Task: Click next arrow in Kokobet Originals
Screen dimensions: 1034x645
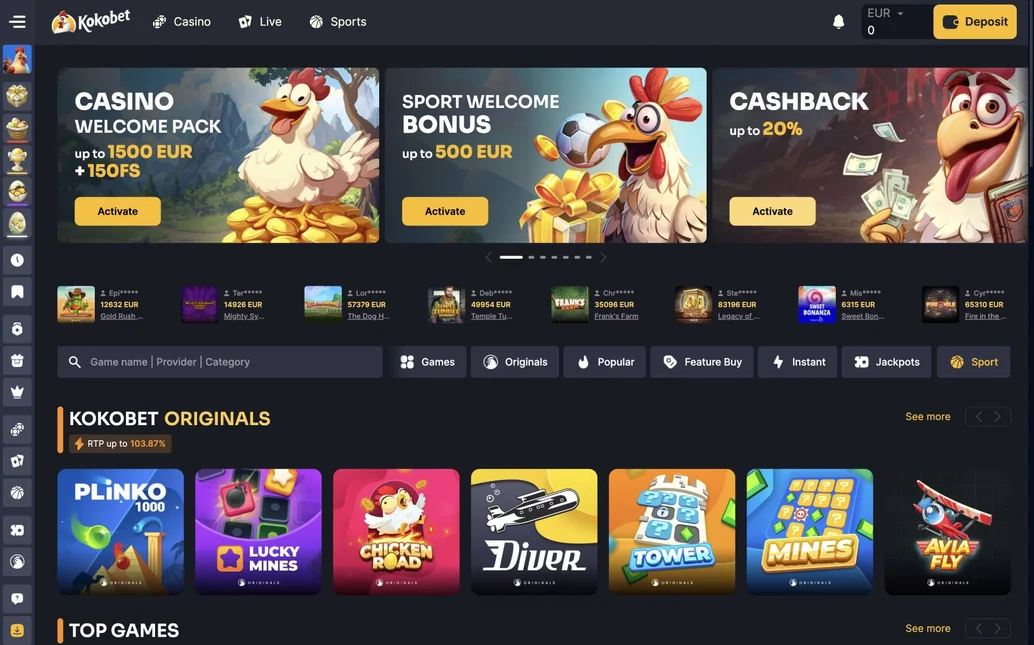Action: (998, 417)
